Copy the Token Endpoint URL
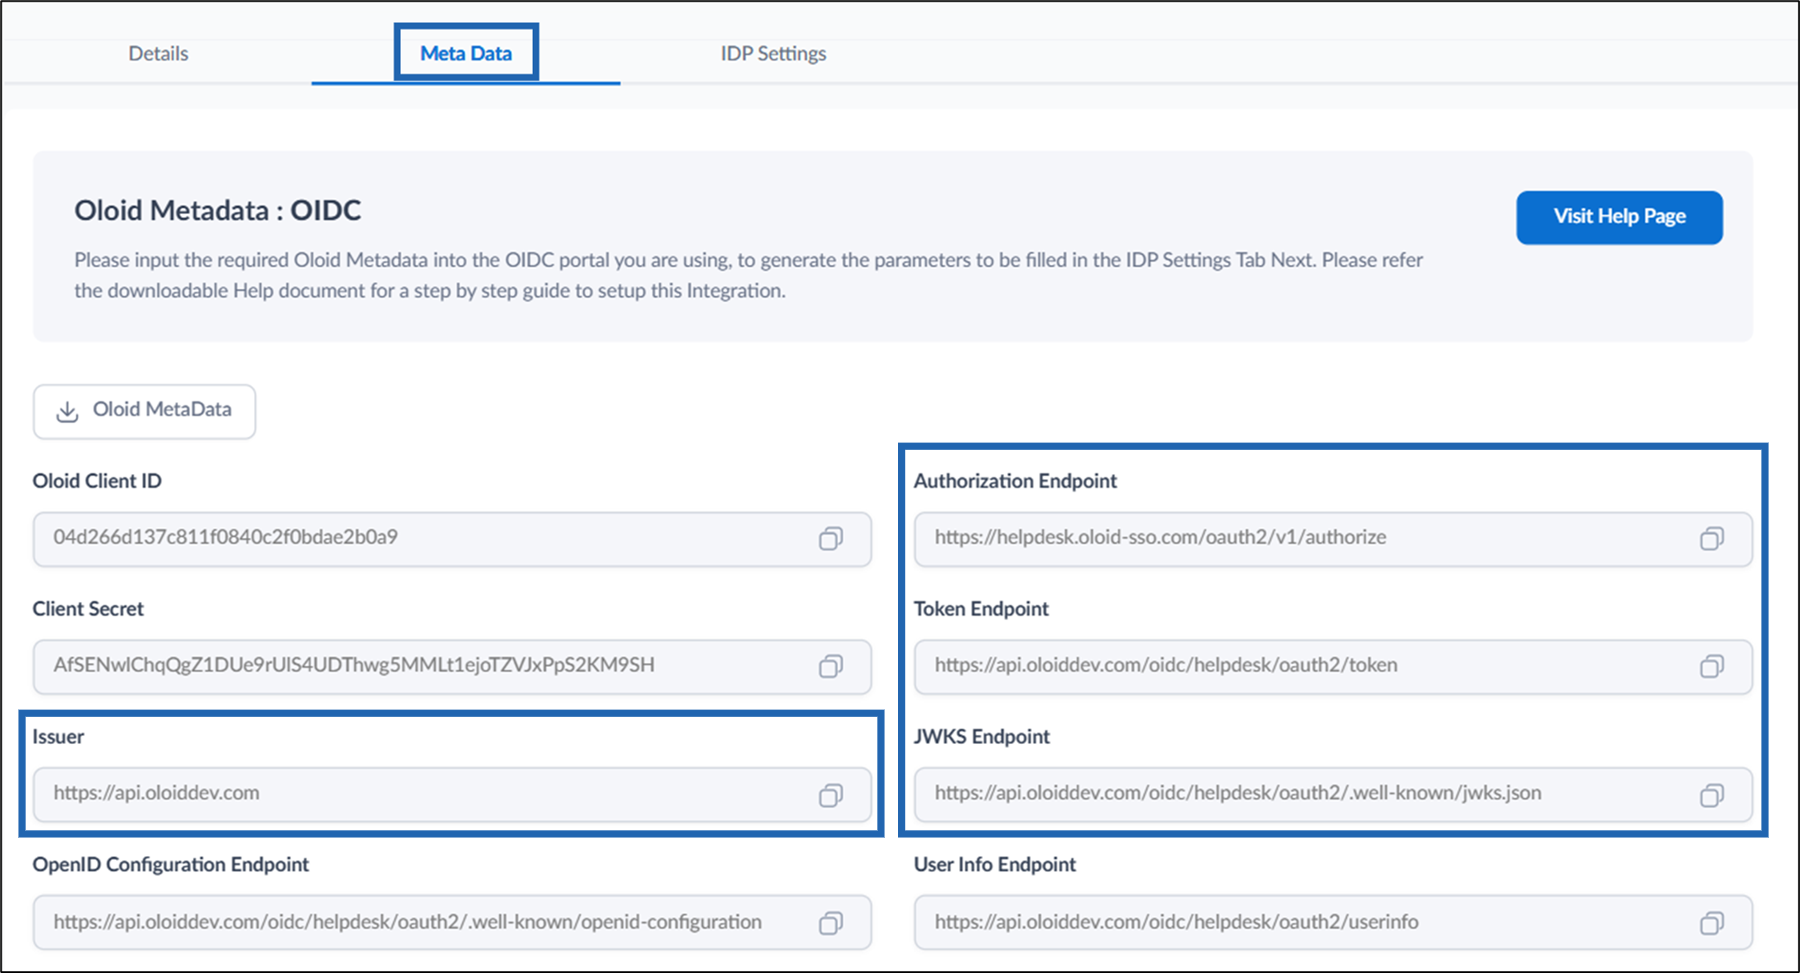 pos(1711,667)
